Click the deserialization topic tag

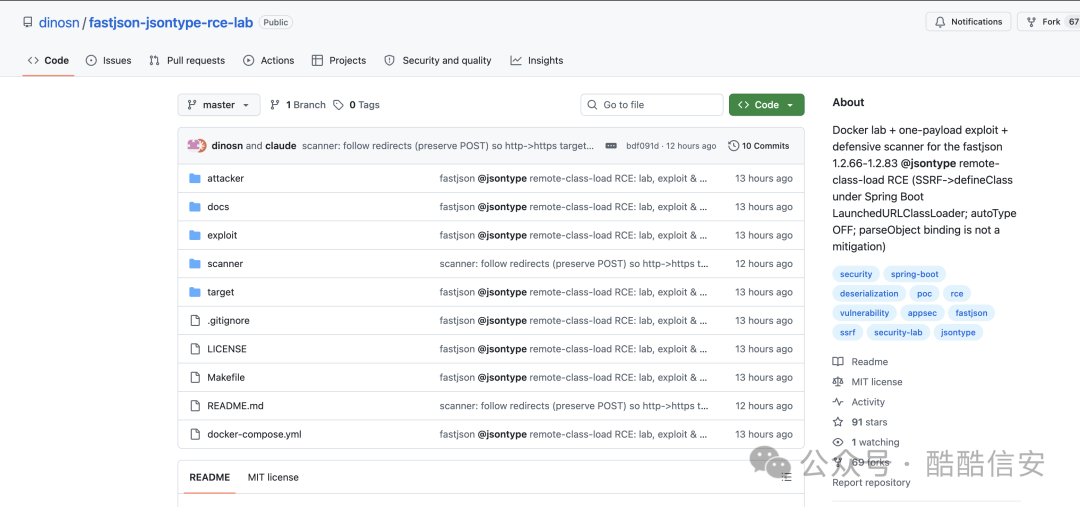pos(869,293)
